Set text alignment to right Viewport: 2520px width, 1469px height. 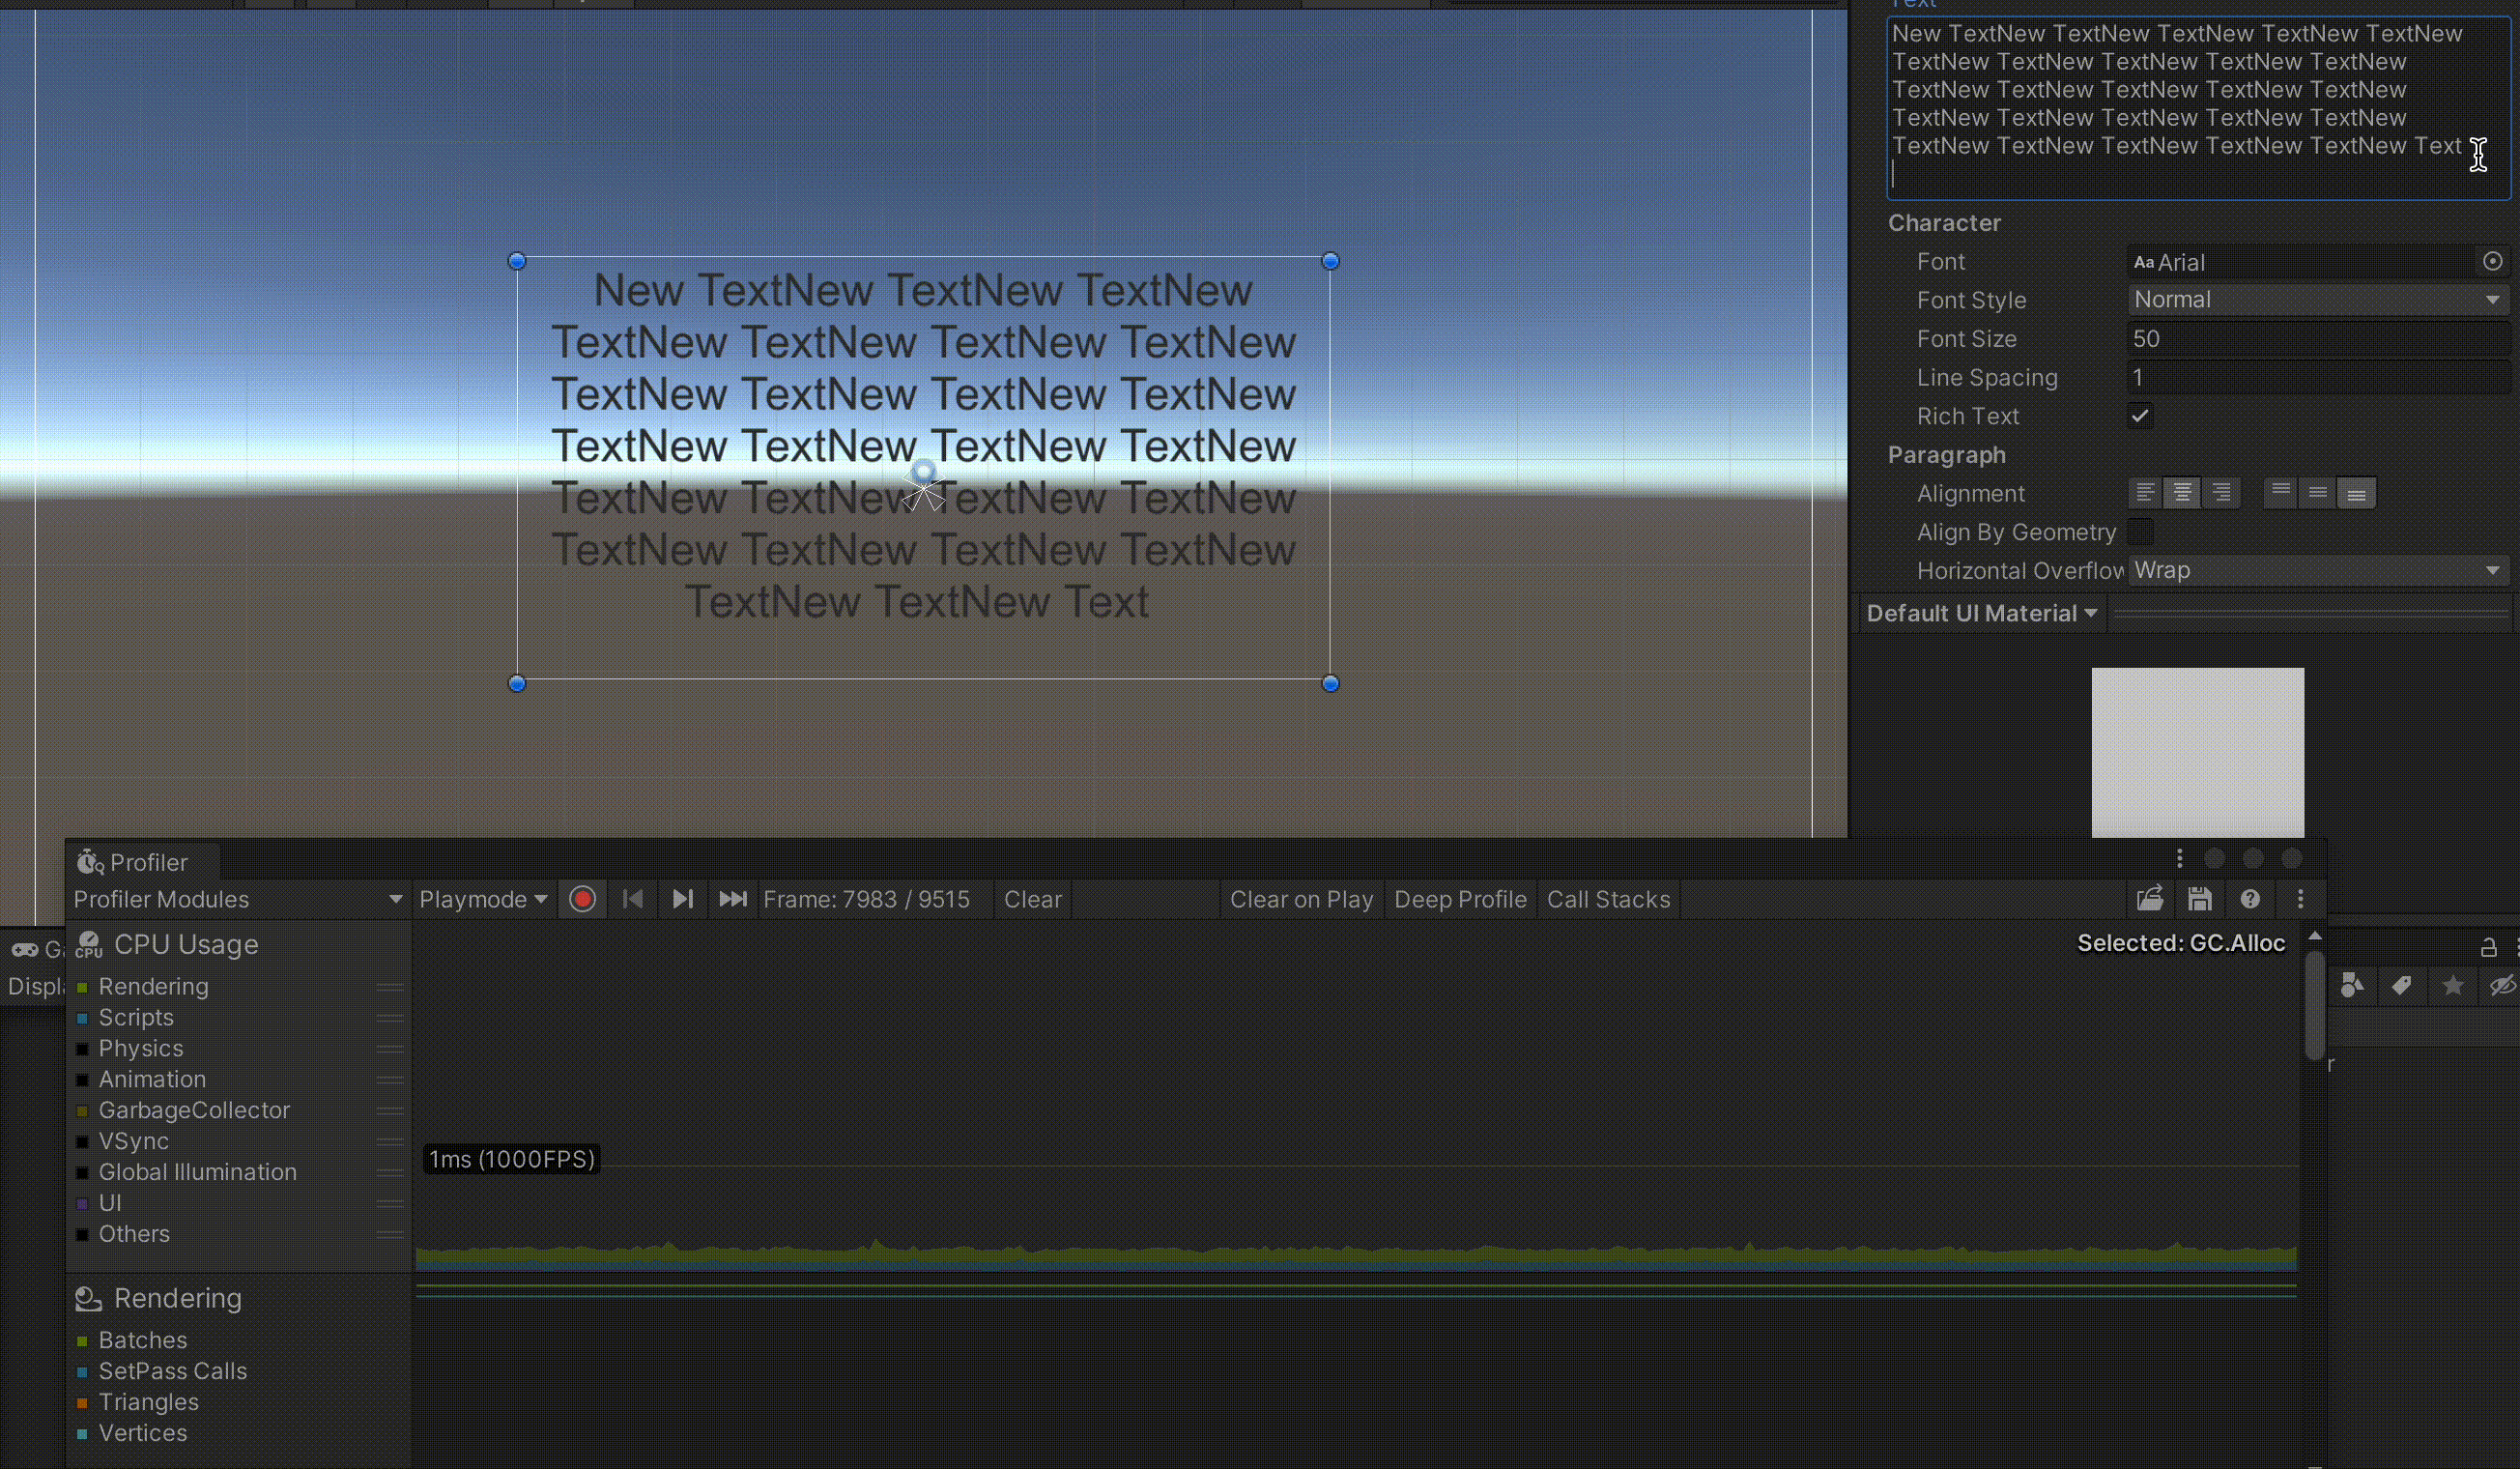click(2220, 493)
